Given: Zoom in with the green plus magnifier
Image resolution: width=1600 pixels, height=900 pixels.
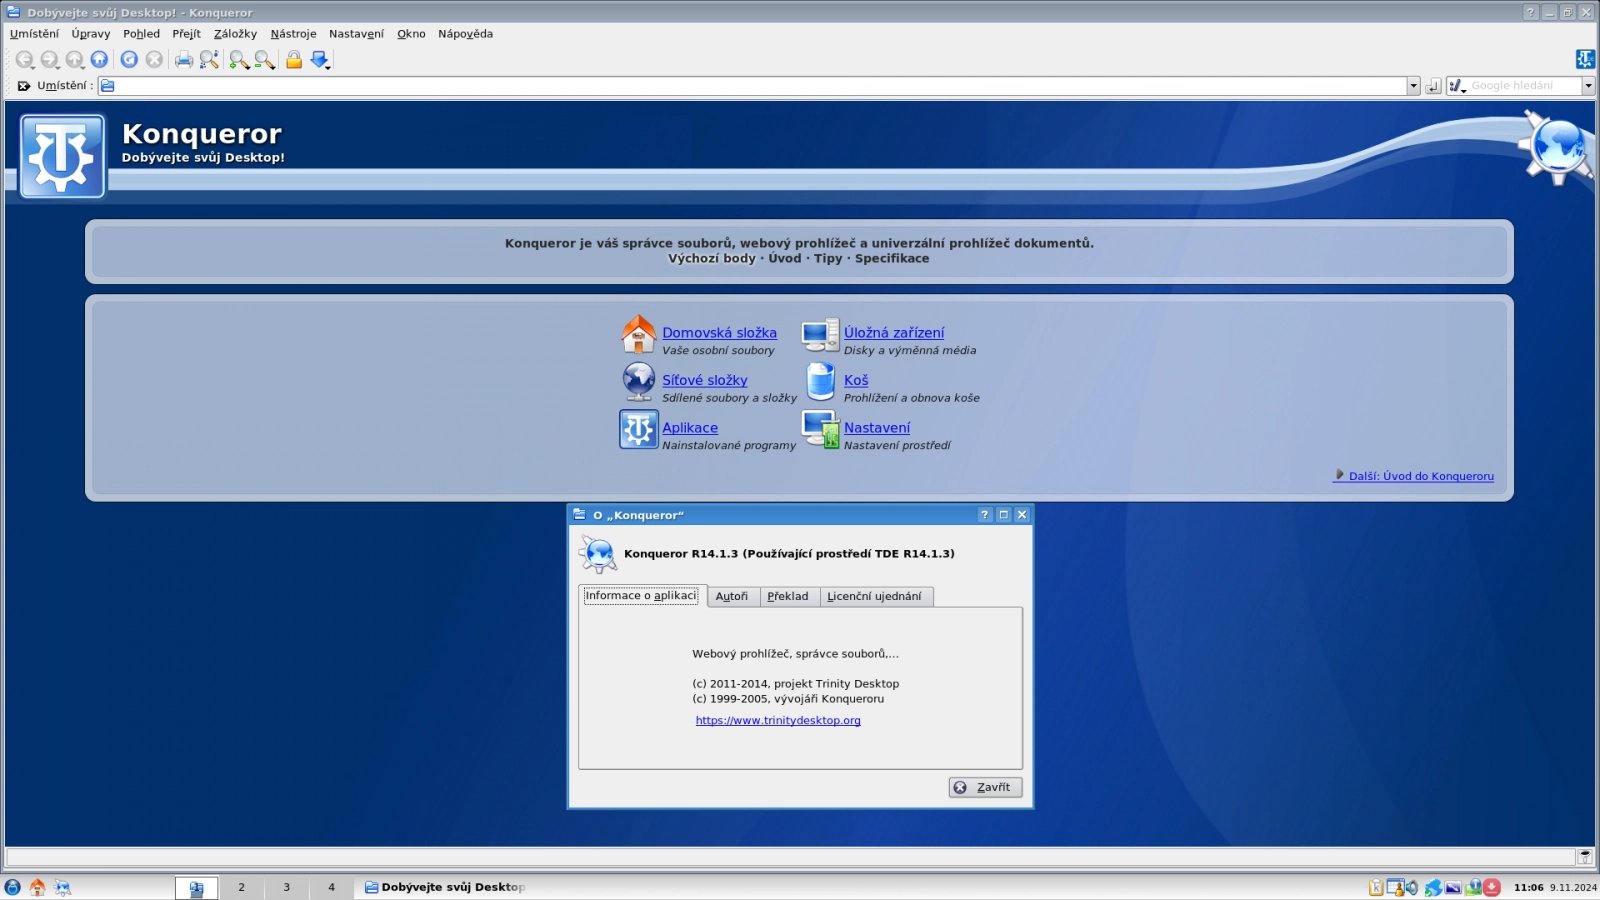Looking at the screenshot, I should pyautogui.click(x=239, y=60).
